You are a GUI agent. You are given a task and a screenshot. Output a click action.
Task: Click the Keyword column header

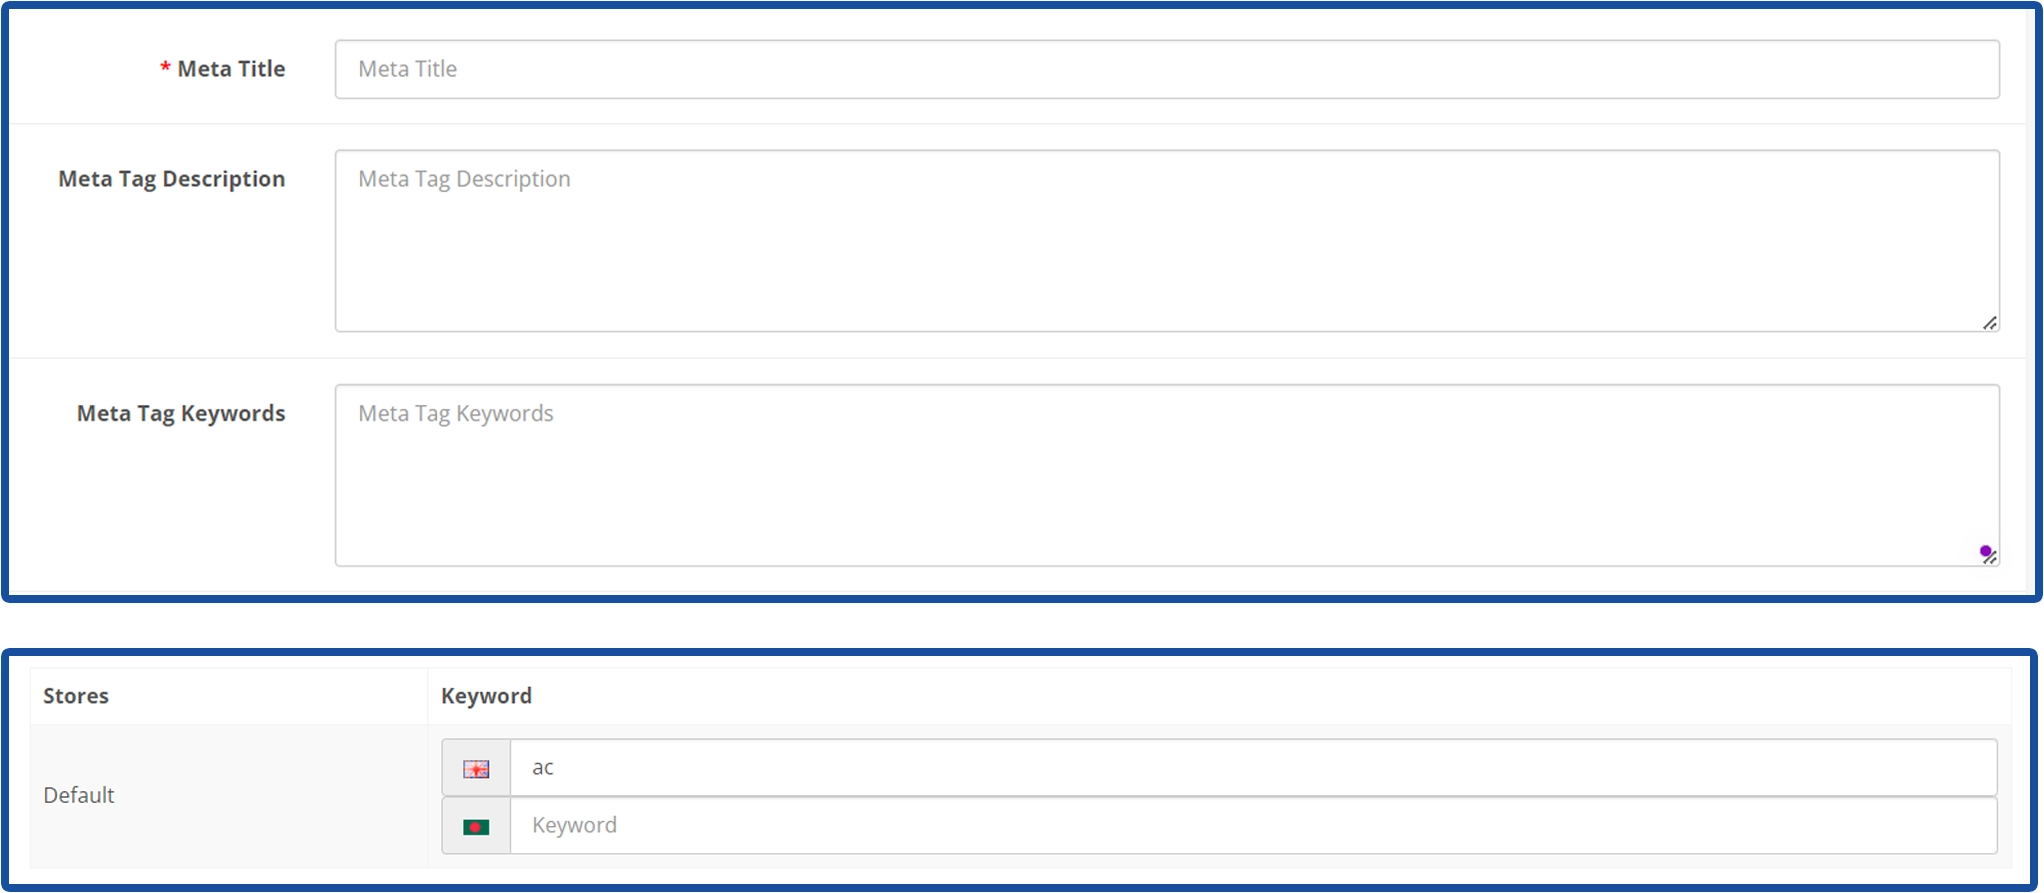tap(486, 696)
